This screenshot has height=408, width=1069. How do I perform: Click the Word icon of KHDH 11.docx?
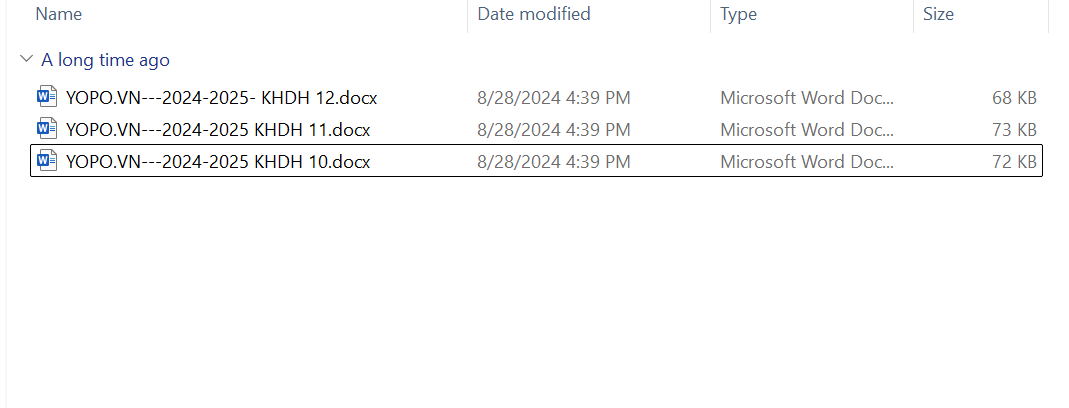coord(46,129)
